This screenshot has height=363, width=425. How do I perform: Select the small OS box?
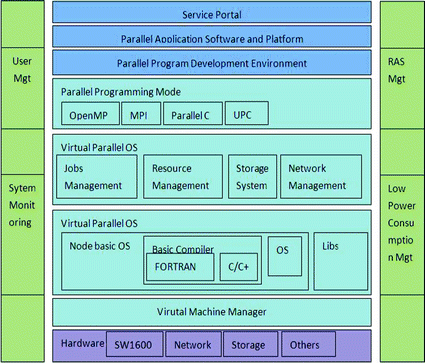pos(285,256)
